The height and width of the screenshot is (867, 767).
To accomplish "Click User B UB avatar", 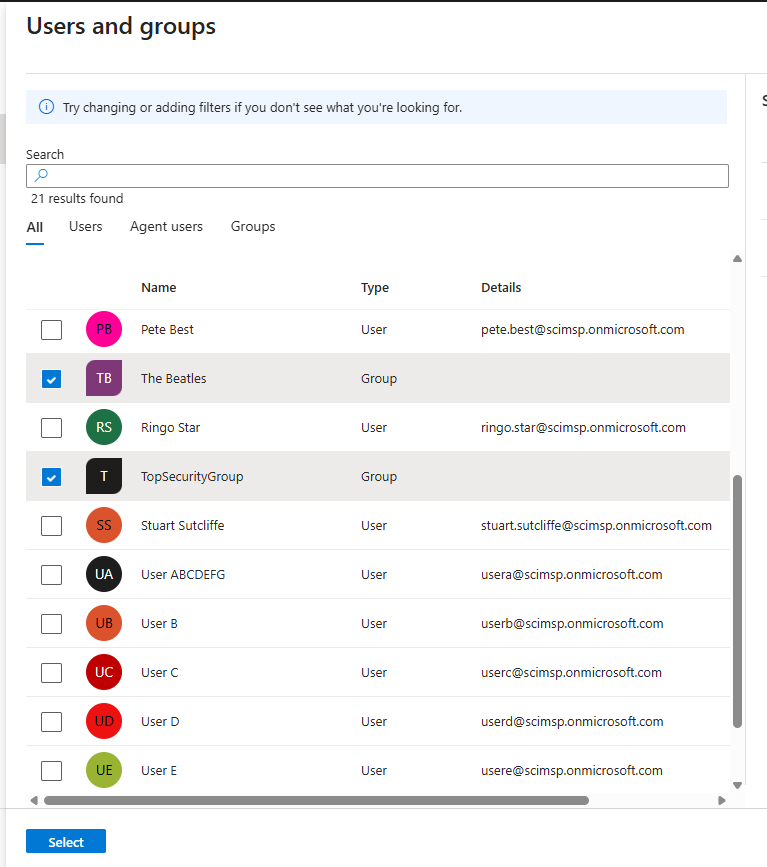I will [x=104, y=623].
